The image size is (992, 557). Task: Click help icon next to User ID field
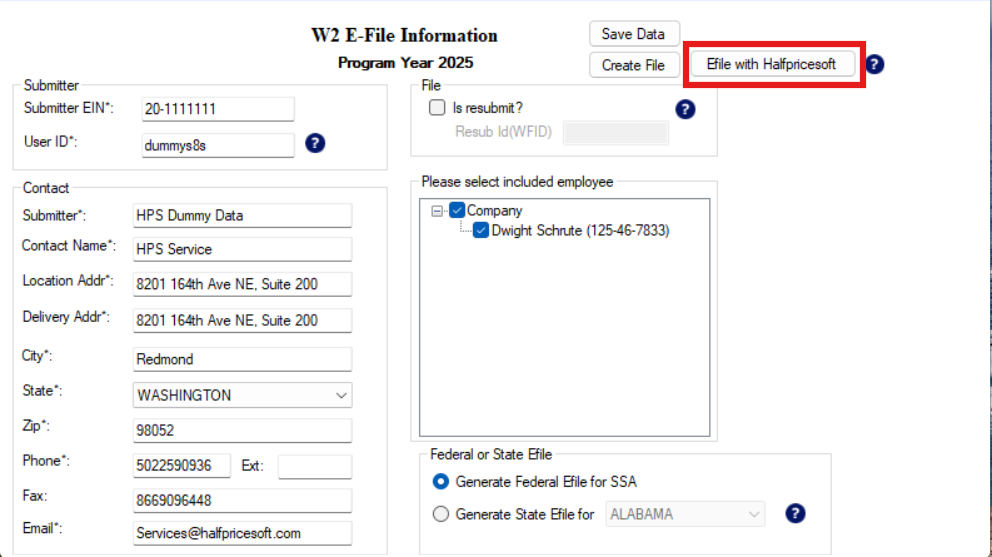coord(315,144)
